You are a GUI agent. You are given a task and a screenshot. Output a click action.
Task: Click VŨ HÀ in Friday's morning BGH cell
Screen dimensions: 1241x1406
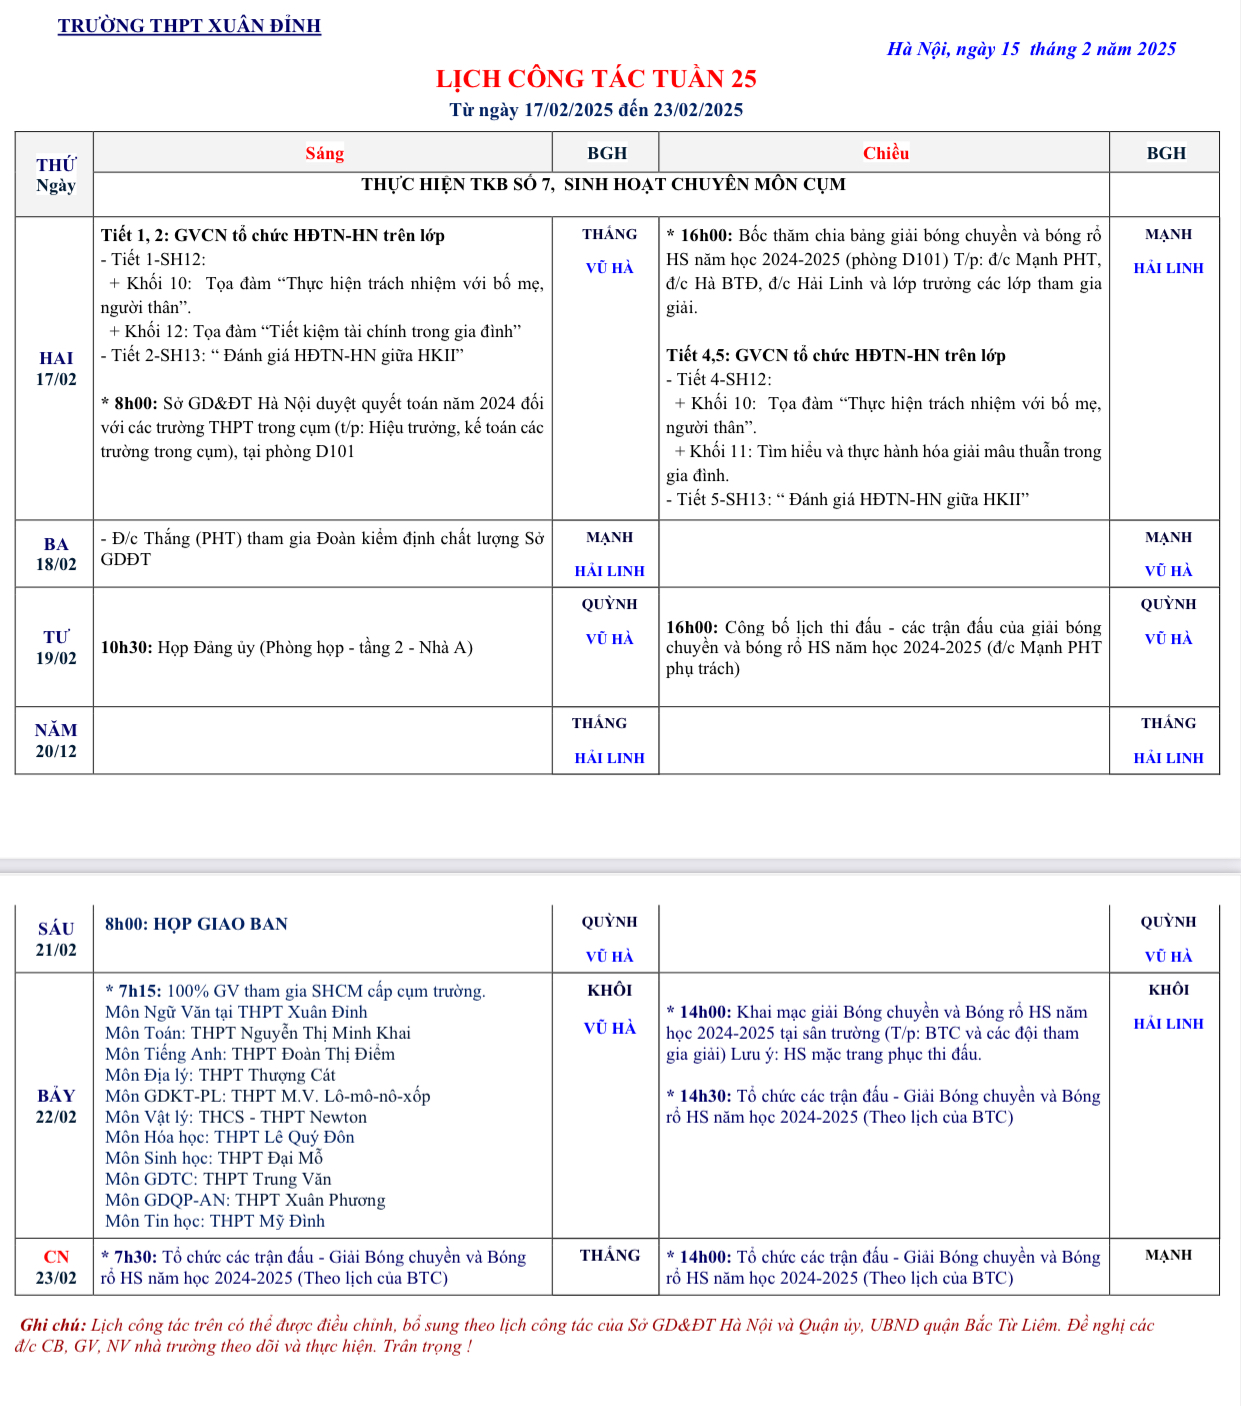(609, 957)
